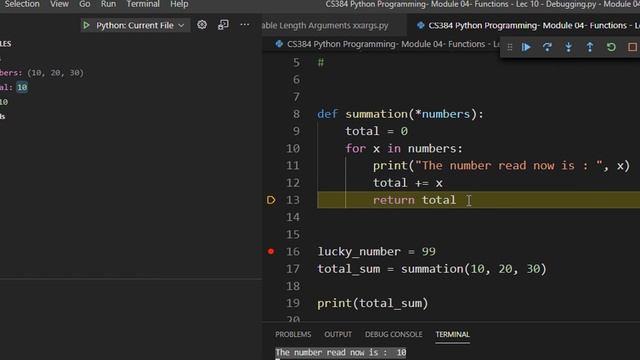Click the terminal output 'The number read now is'

click(x=341, y=352)
